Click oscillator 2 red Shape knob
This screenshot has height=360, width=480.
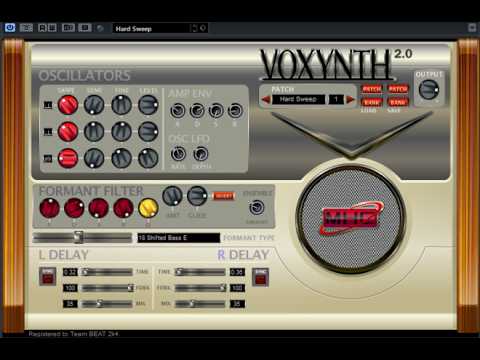68,131
